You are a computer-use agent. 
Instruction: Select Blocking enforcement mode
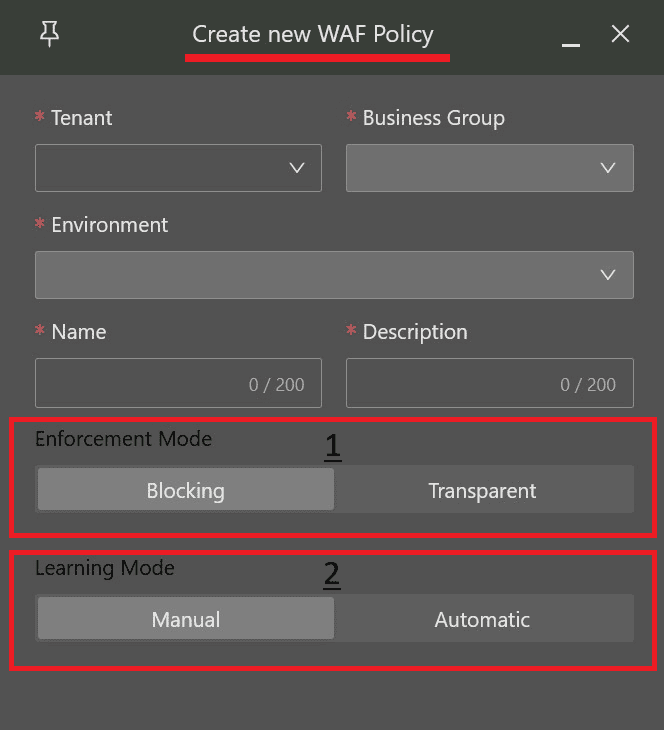coord(186,490)
